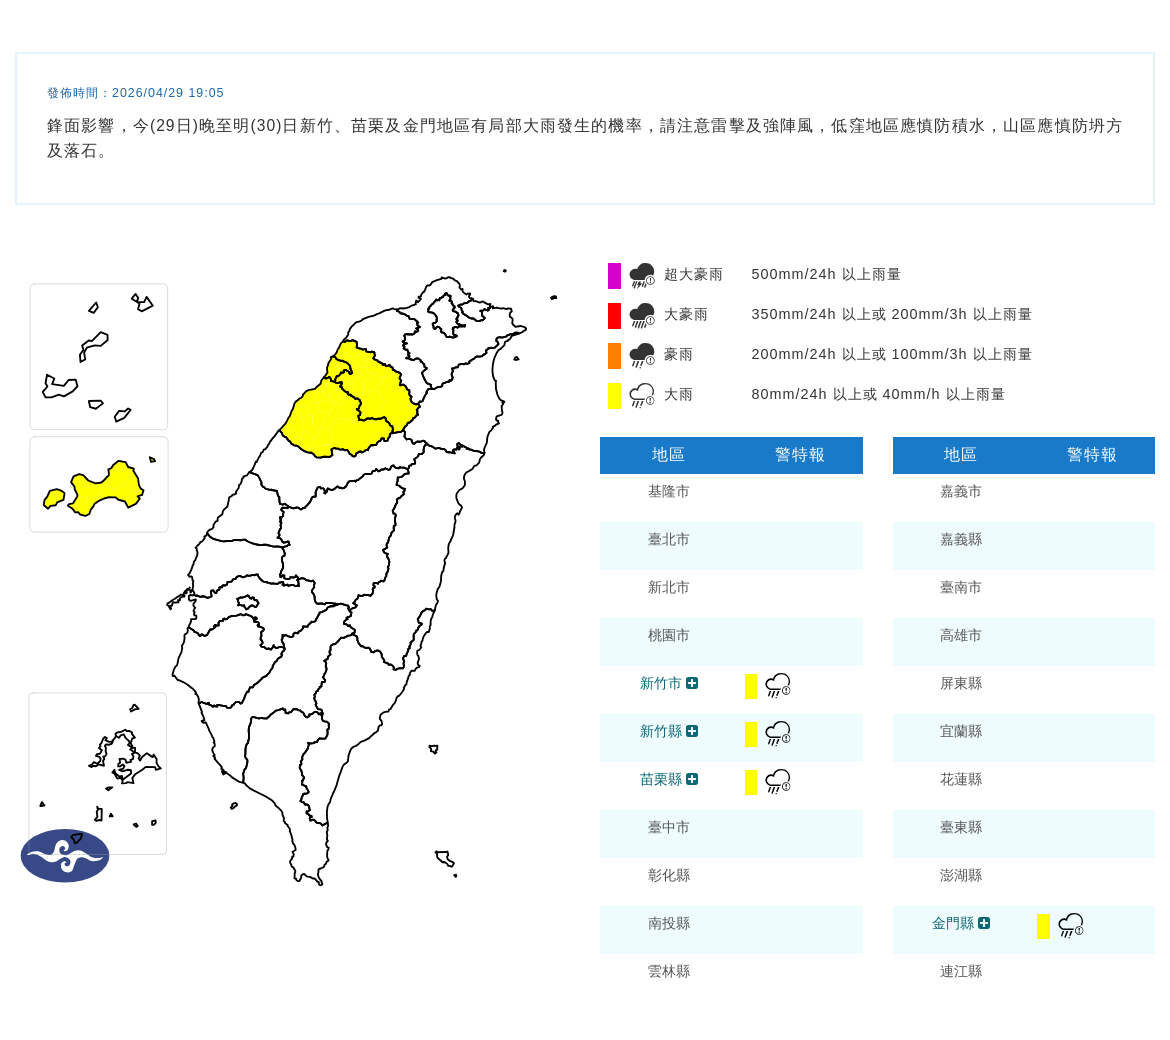Expand the 新竹縣 plus expander
The image size is (1170, 1040).
coord(694,731)
